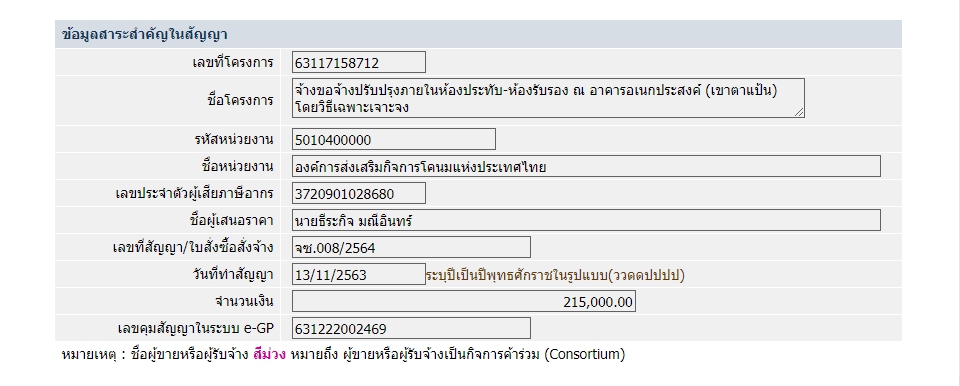Click the bidder name field นายธีระกิจ มณีอินทร์

click(x=586, y=221)
